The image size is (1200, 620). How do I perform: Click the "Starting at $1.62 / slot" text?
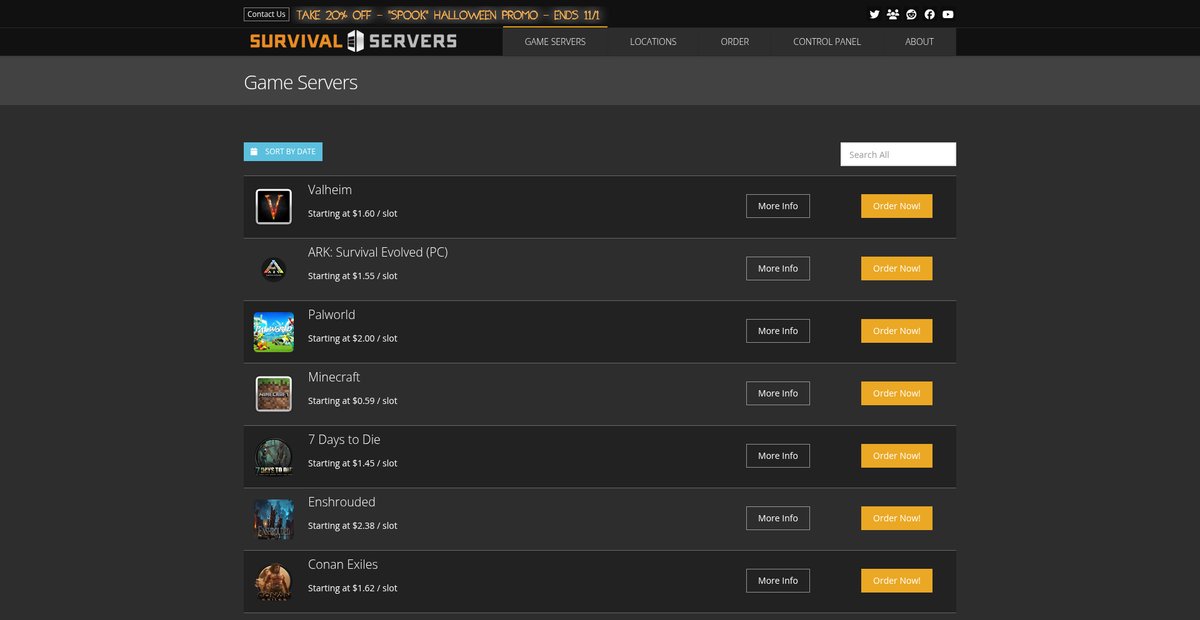(x=353, y=588)
